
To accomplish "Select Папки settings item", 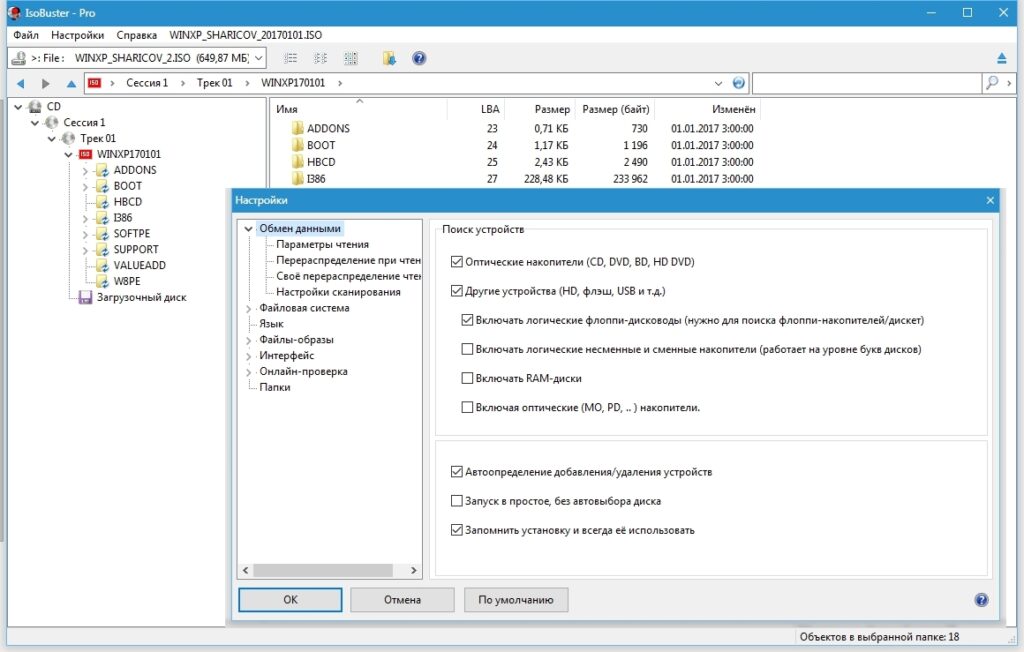I will coord(275,387).
